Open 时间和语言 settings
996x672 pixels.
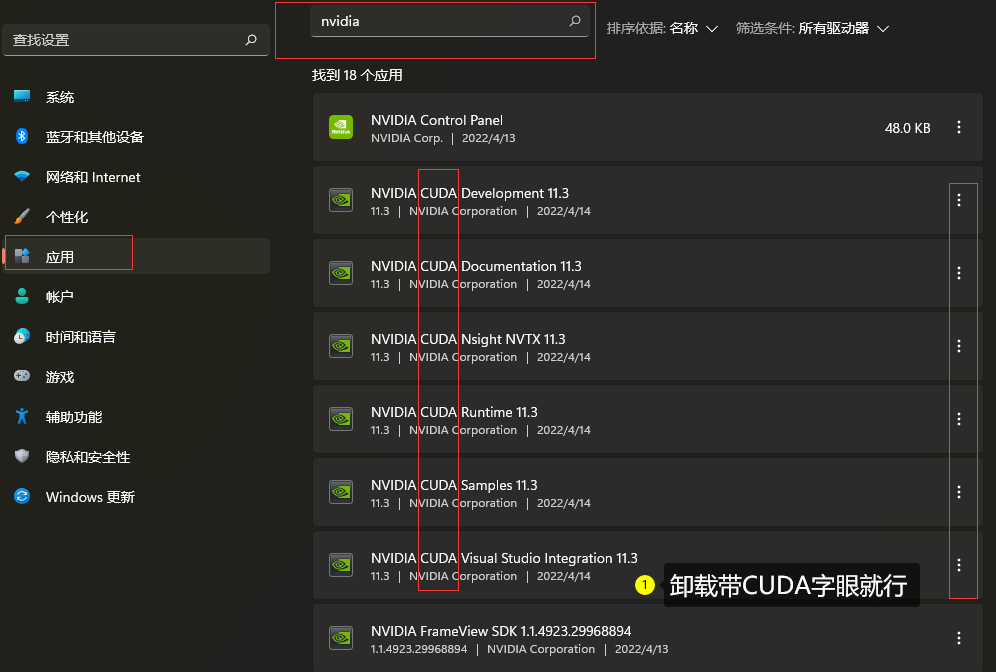click(136, 337)
